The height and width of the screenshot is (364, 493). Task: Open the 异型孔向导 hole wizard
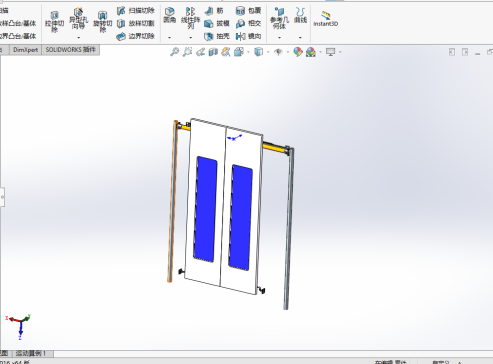78,19
